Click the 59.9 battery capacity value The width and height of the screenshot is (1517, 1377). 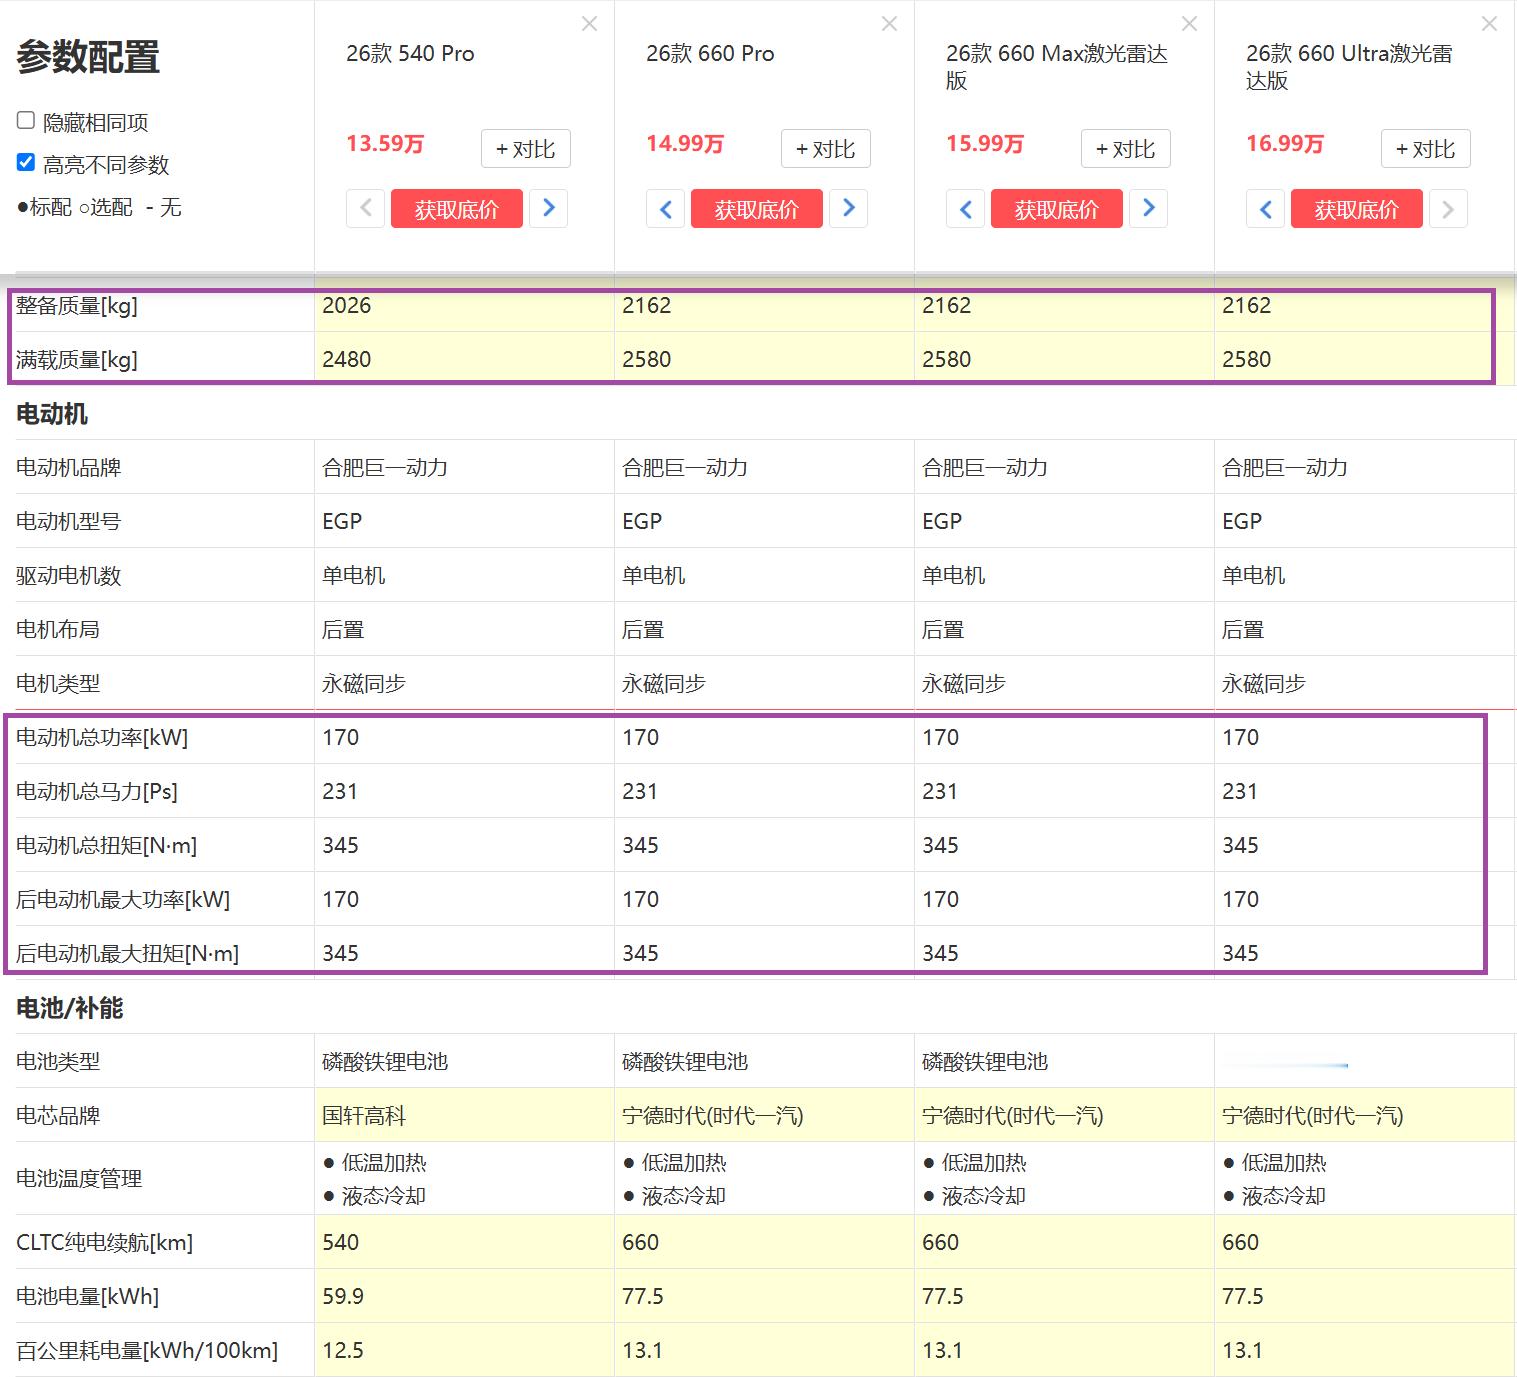(343, 1297)
